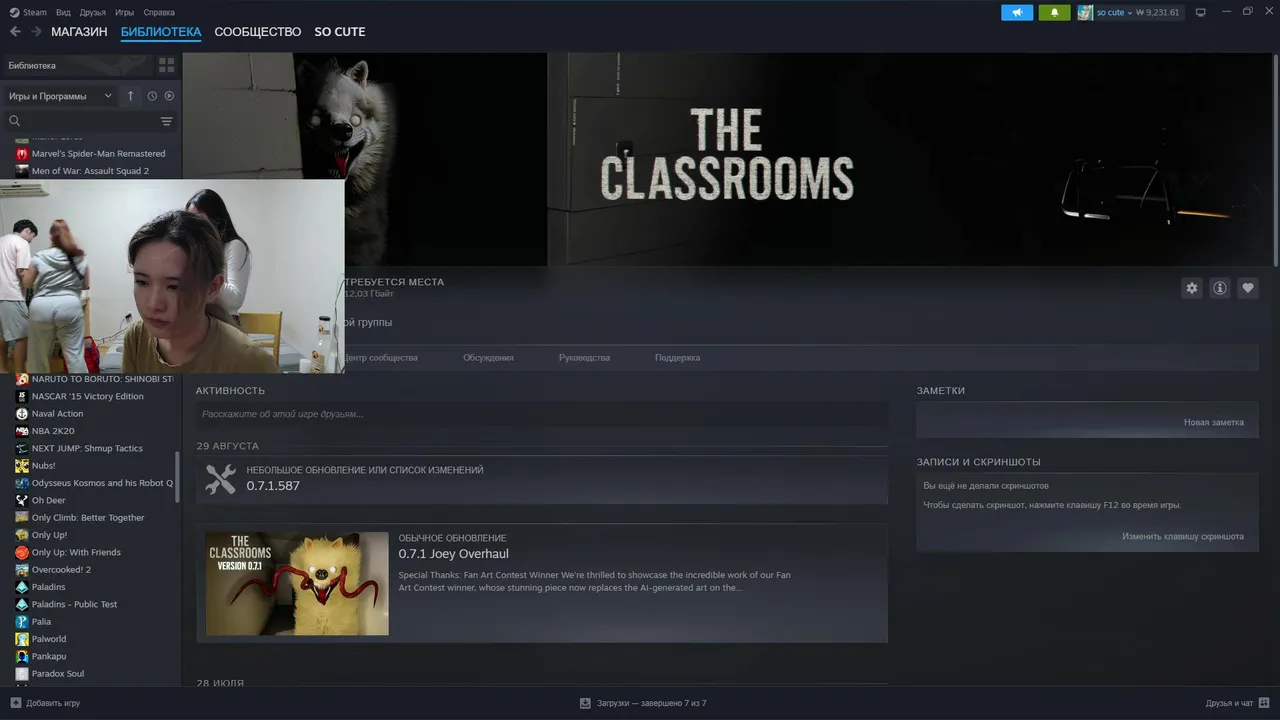Viewport: 1280px width, 720px height.
Task: Click Marvel's Spider-Man Remastered icon
Action: (22, 154)
